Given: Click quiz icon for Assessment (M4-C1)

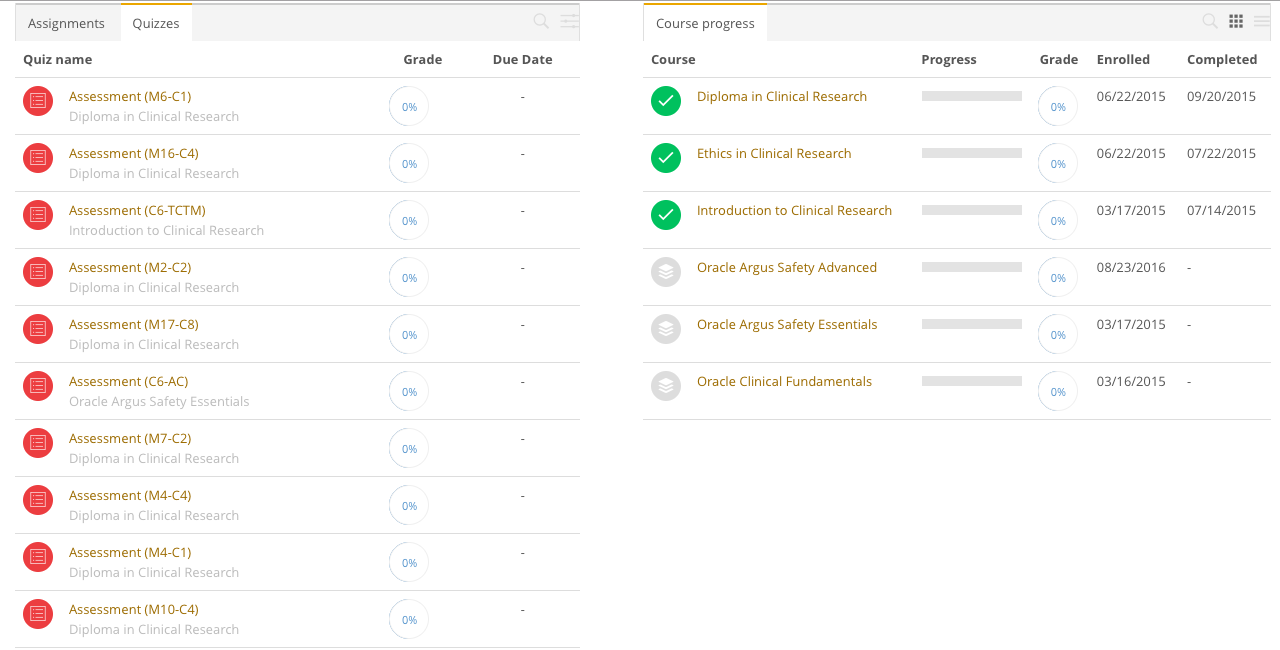Looking at the screenshot, I should [x=38, y=557].
